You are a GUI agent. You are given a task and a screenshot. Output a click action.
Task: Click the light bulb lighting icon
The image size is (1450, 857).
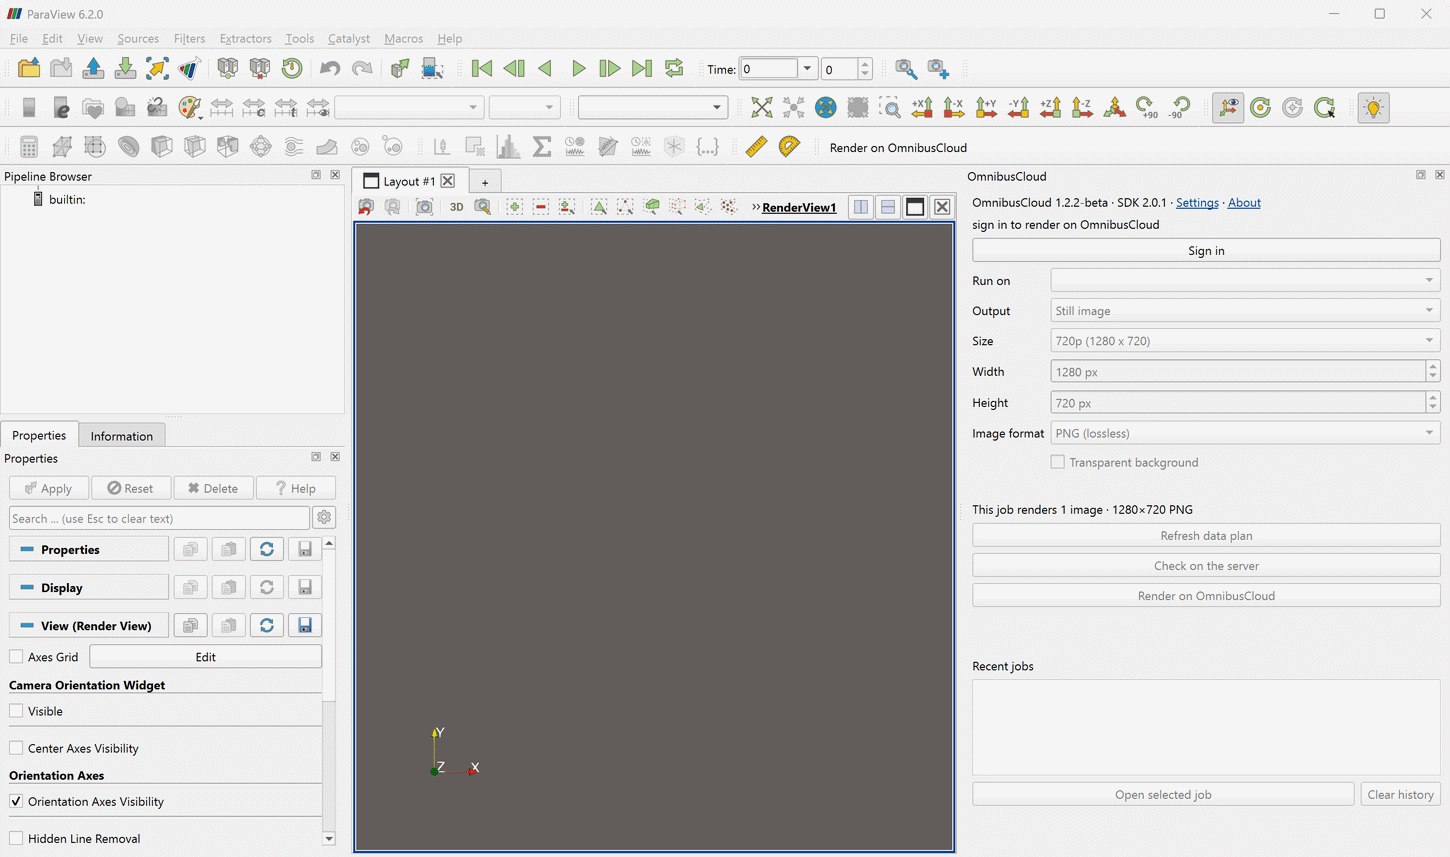click(x=1374, y=107)
